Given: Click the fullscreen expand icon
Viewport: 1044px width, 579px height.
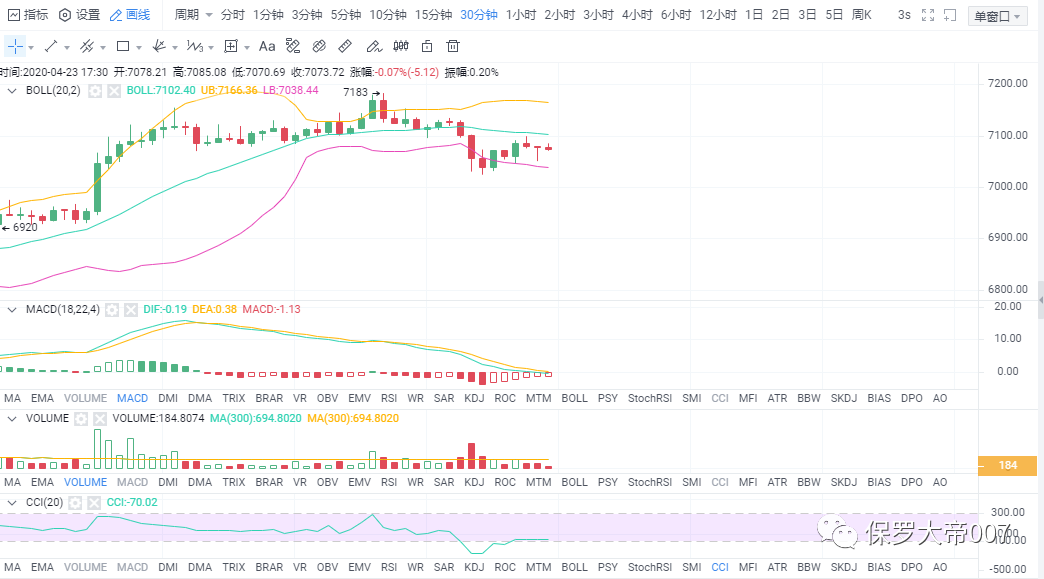Looking at the screenshot, I should (927, 15).
